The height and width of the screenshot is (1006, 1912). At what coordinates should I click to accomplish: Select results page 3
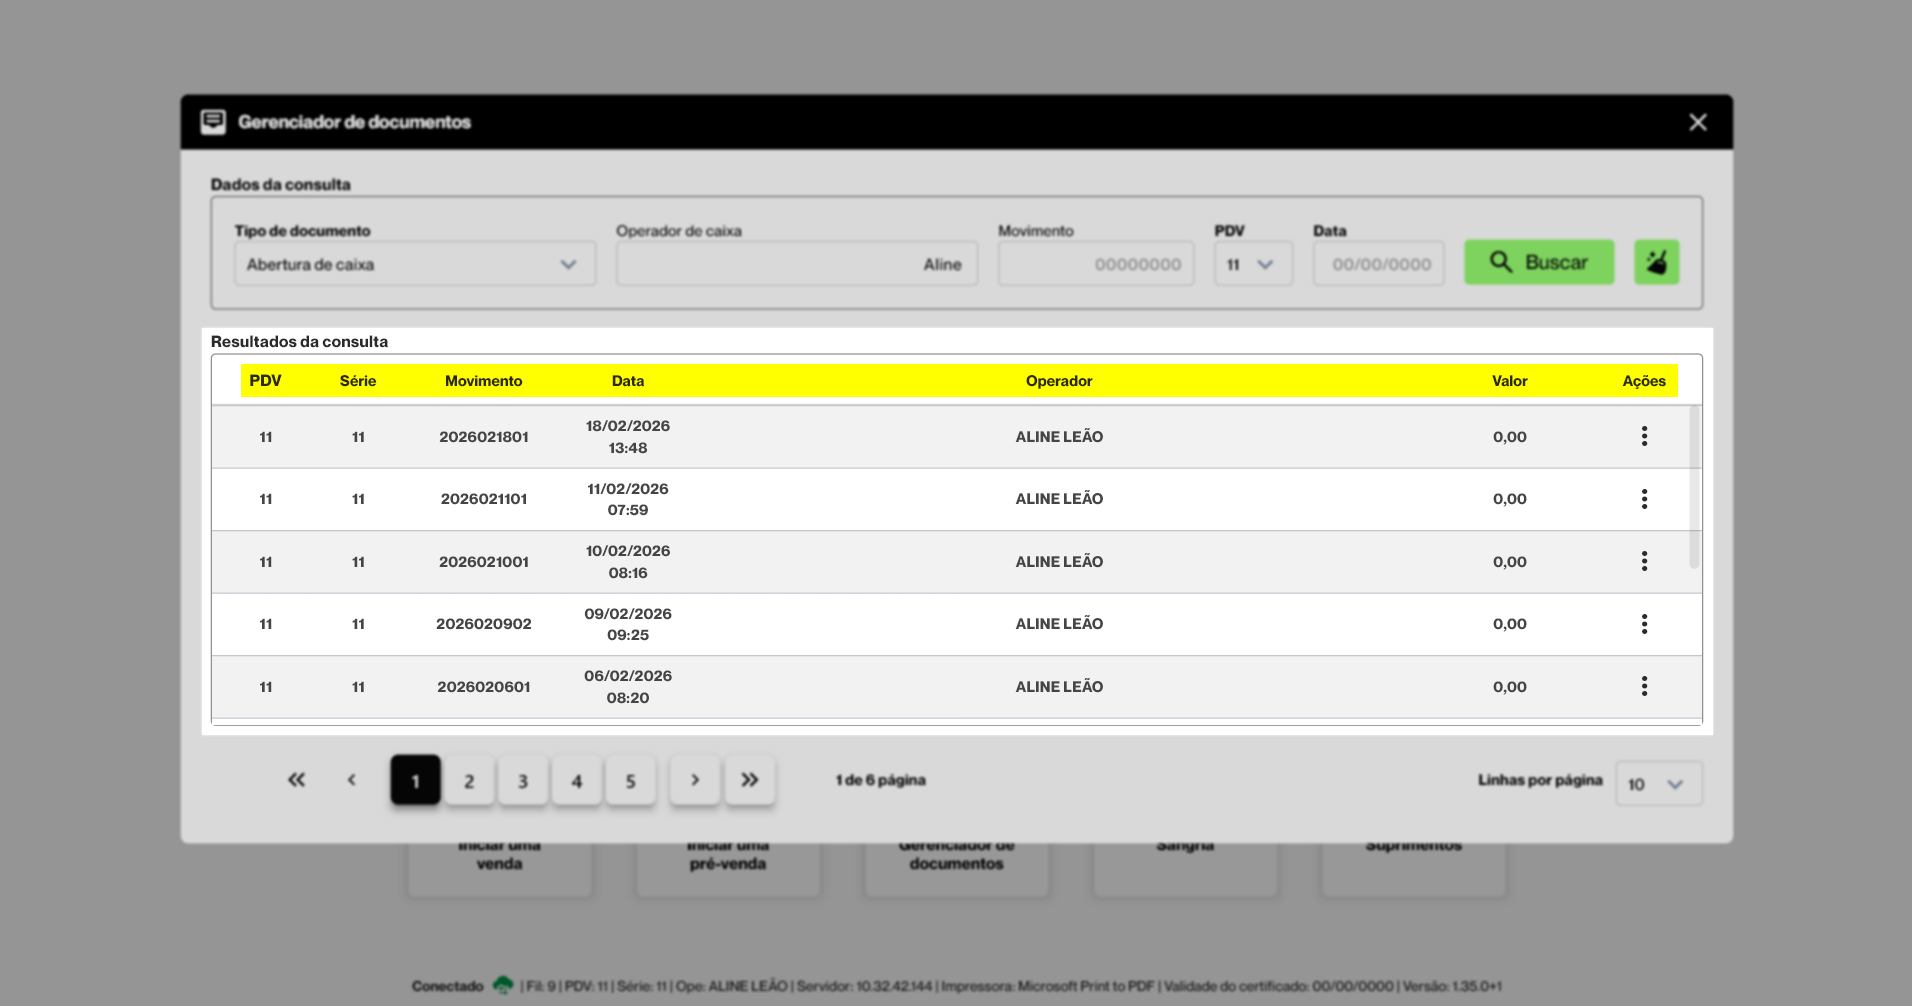[x=523, y=781]
